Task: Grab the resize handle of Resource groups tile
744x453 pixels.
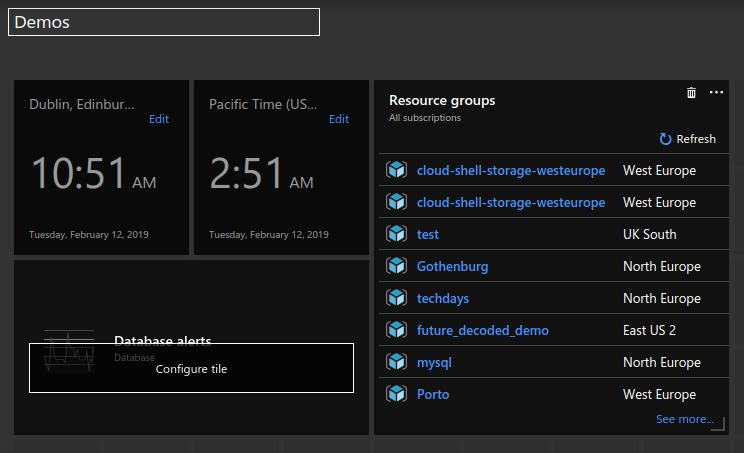Action: click(x=719, y=425)
